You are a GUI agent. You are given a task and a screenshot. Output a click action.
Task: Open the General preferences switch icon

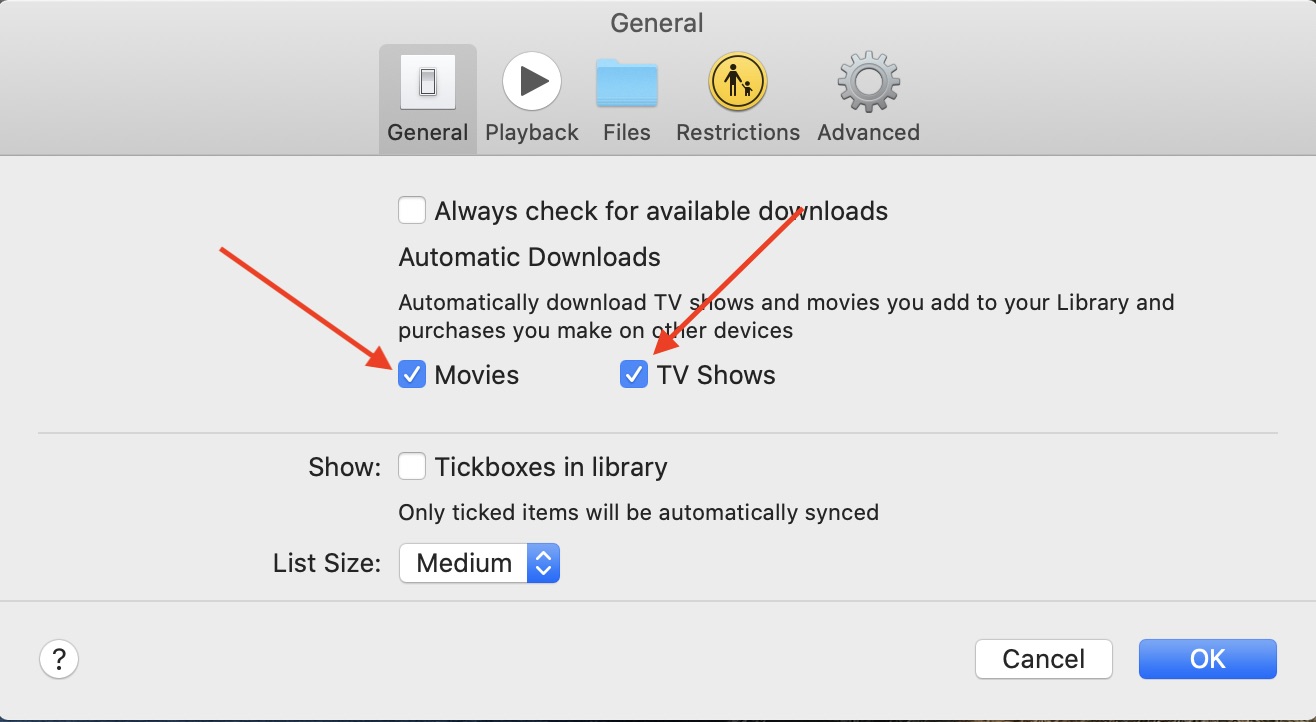point(428,82)
